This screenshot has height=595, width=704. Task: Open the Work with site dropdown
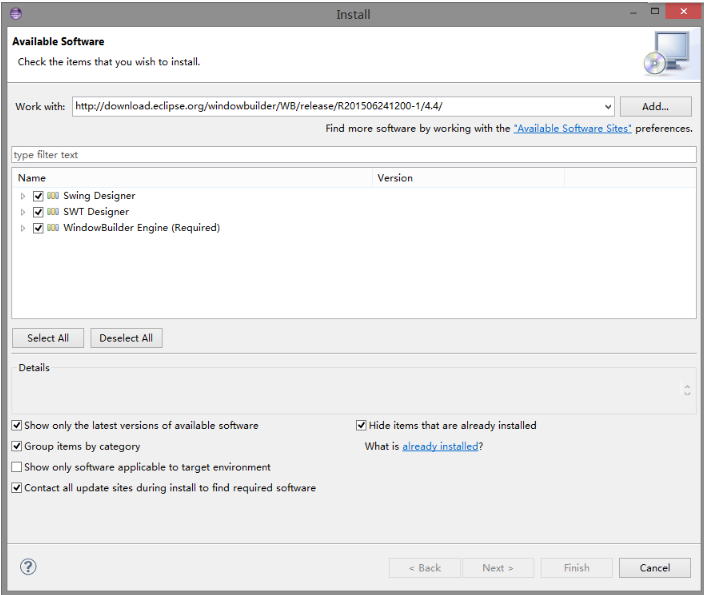pos(607,106)
